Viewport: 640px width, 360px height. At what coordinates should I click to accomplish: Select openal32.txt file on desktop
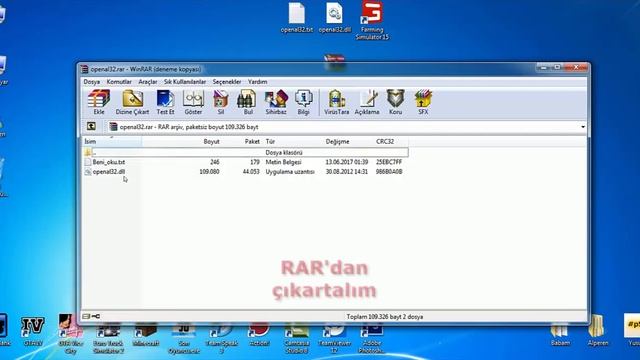click(297, 17)
